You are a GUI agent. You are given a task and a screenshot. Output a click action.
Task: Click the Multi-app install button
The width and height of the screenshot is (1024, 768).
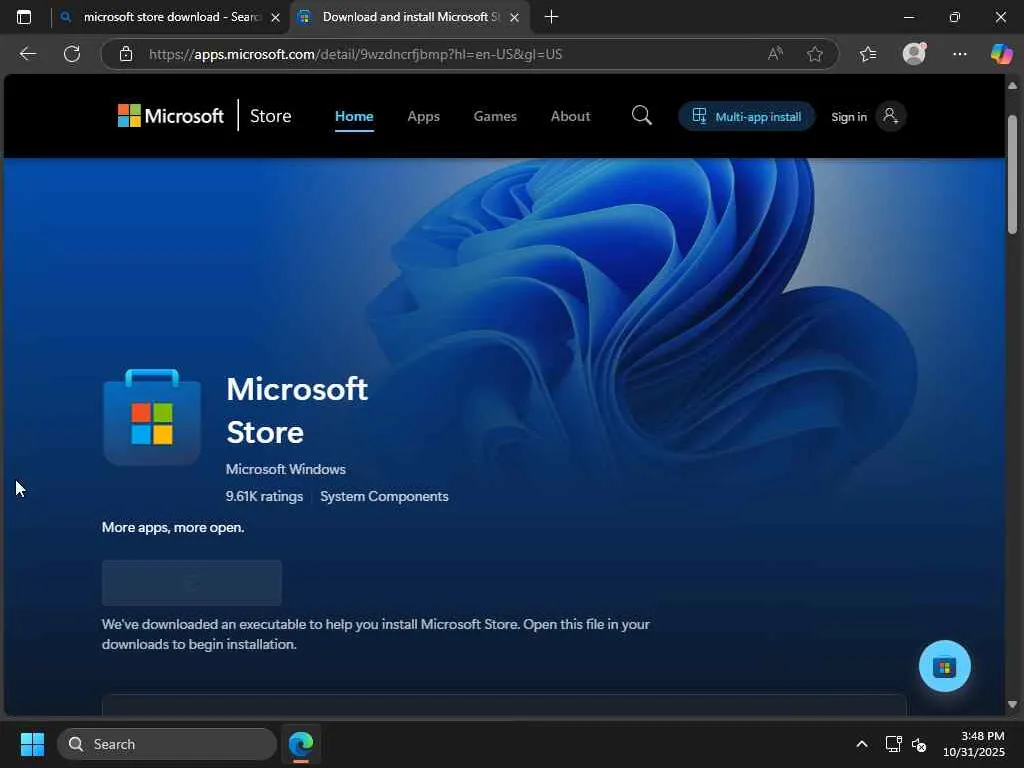(x=746, y=116)
